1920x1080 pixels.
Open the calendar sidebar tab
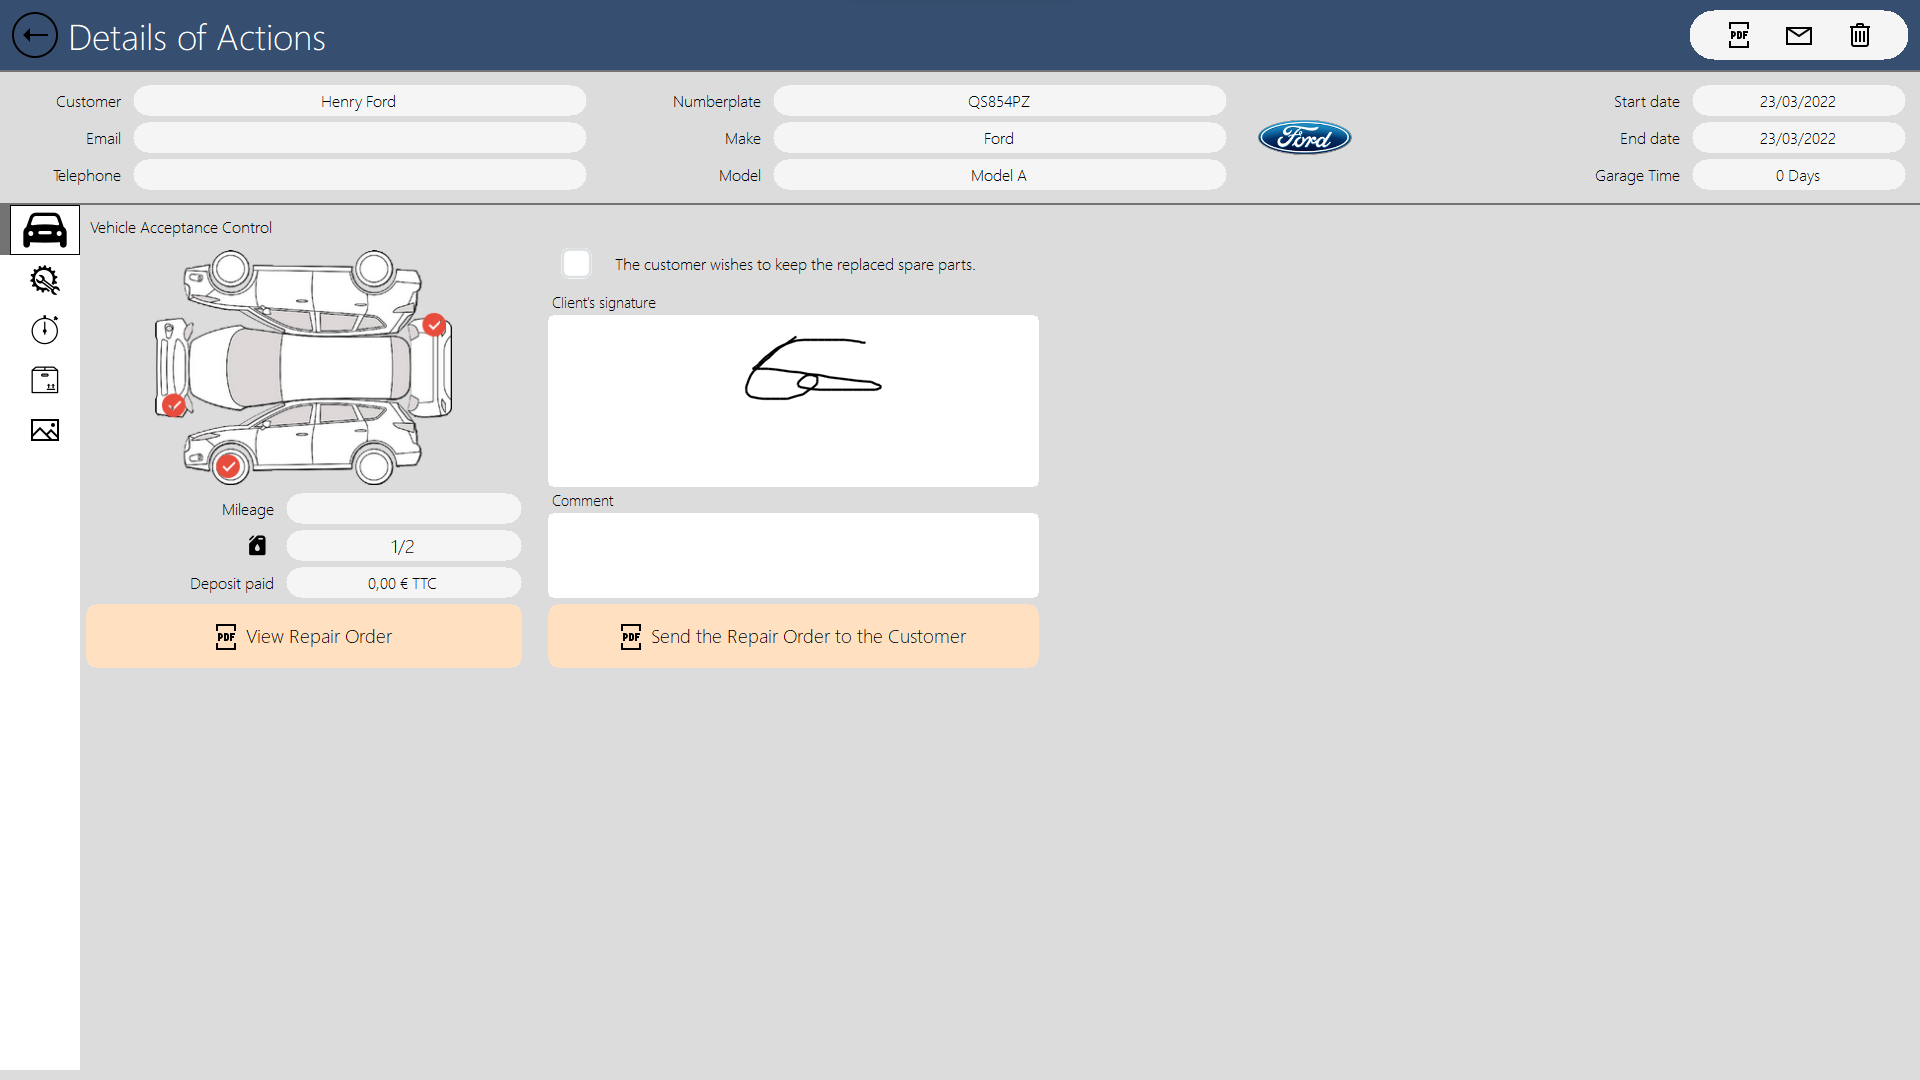[x=45, y=380]
